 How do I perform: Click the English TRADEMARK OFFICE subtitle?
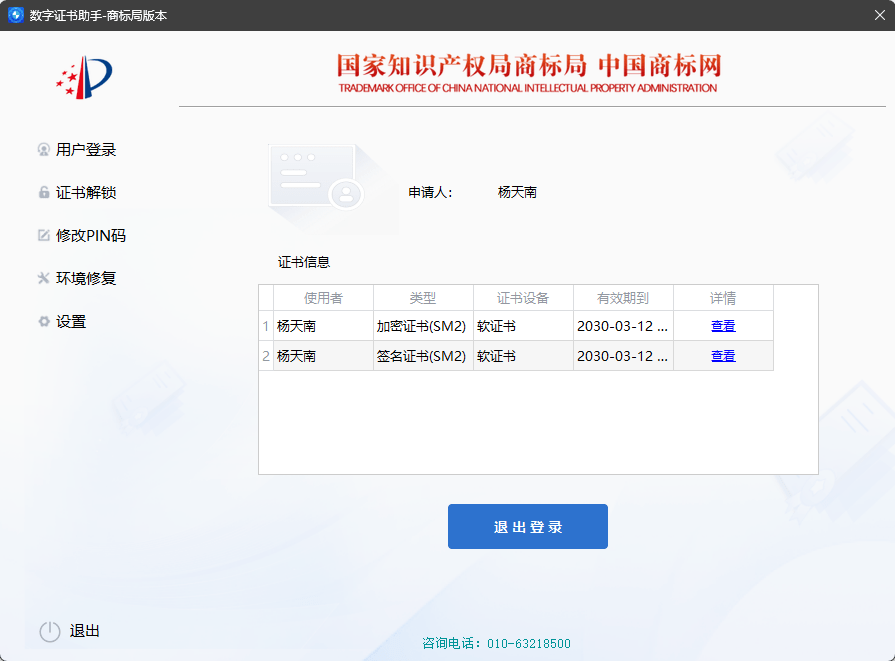(x=527, y=88)
